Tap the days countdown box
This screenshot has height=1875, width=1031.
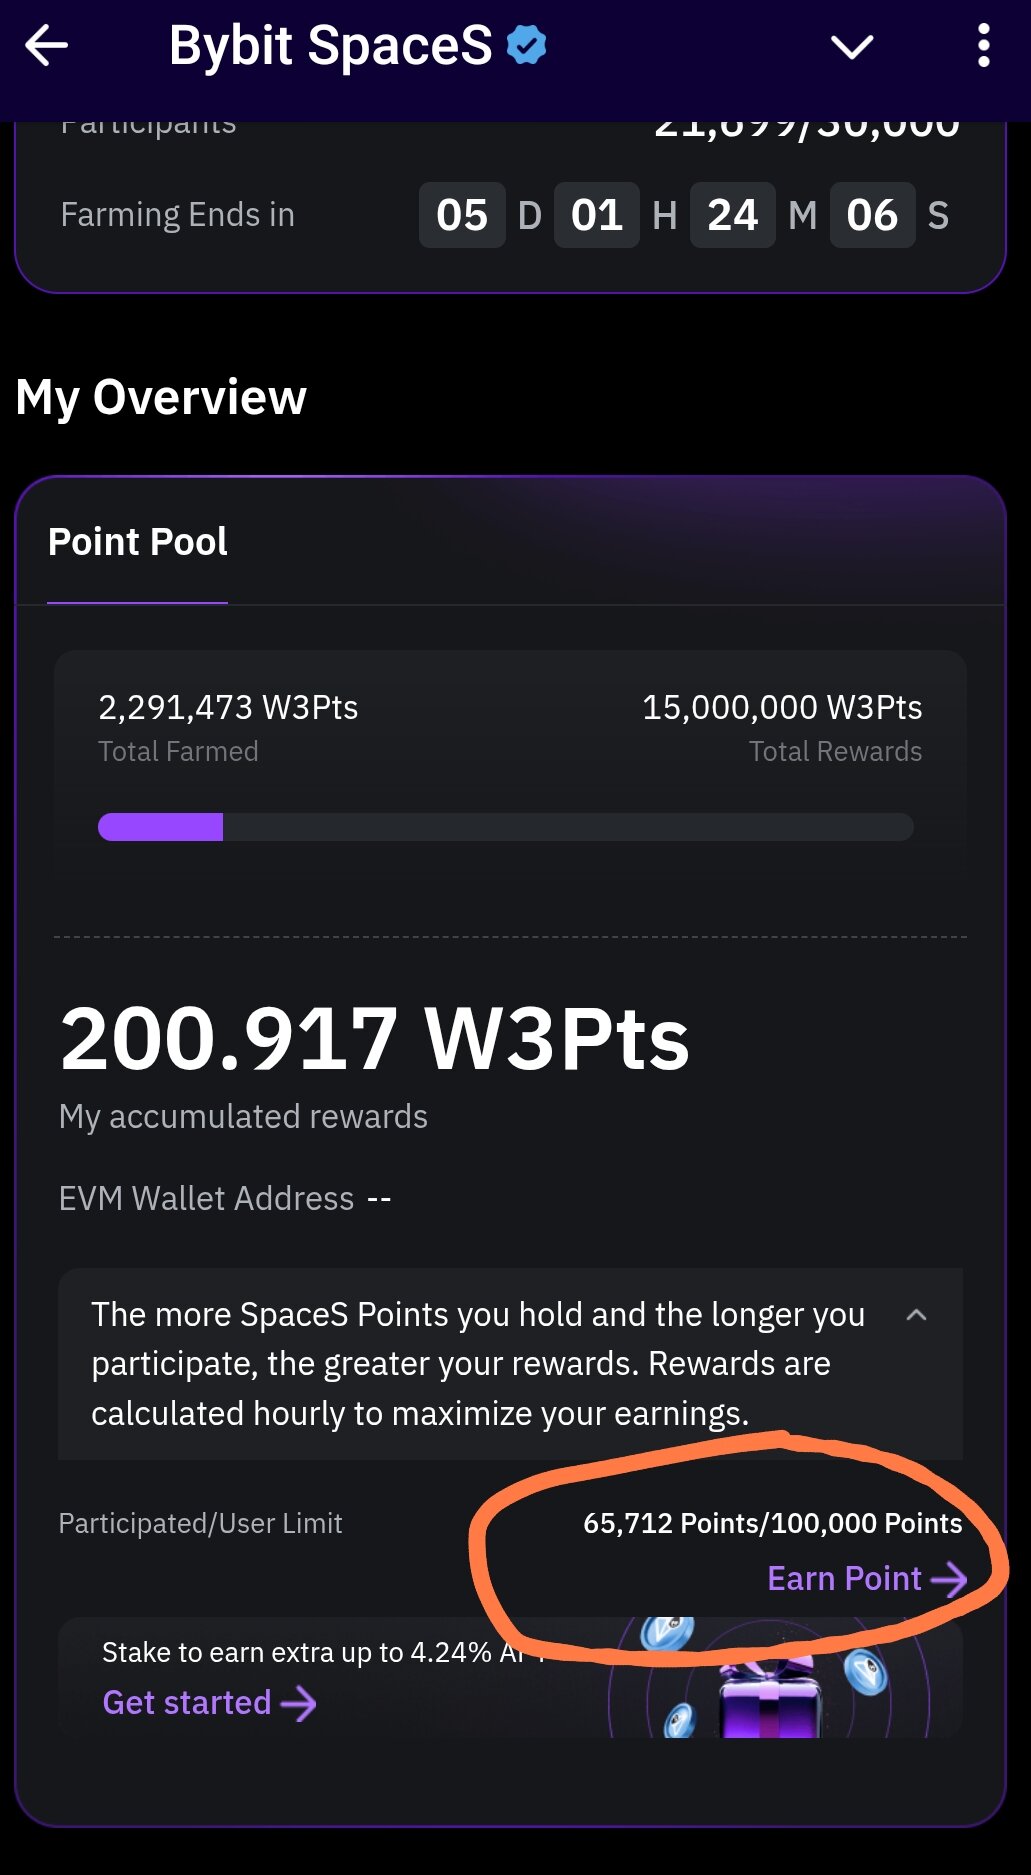pos(462,215)
